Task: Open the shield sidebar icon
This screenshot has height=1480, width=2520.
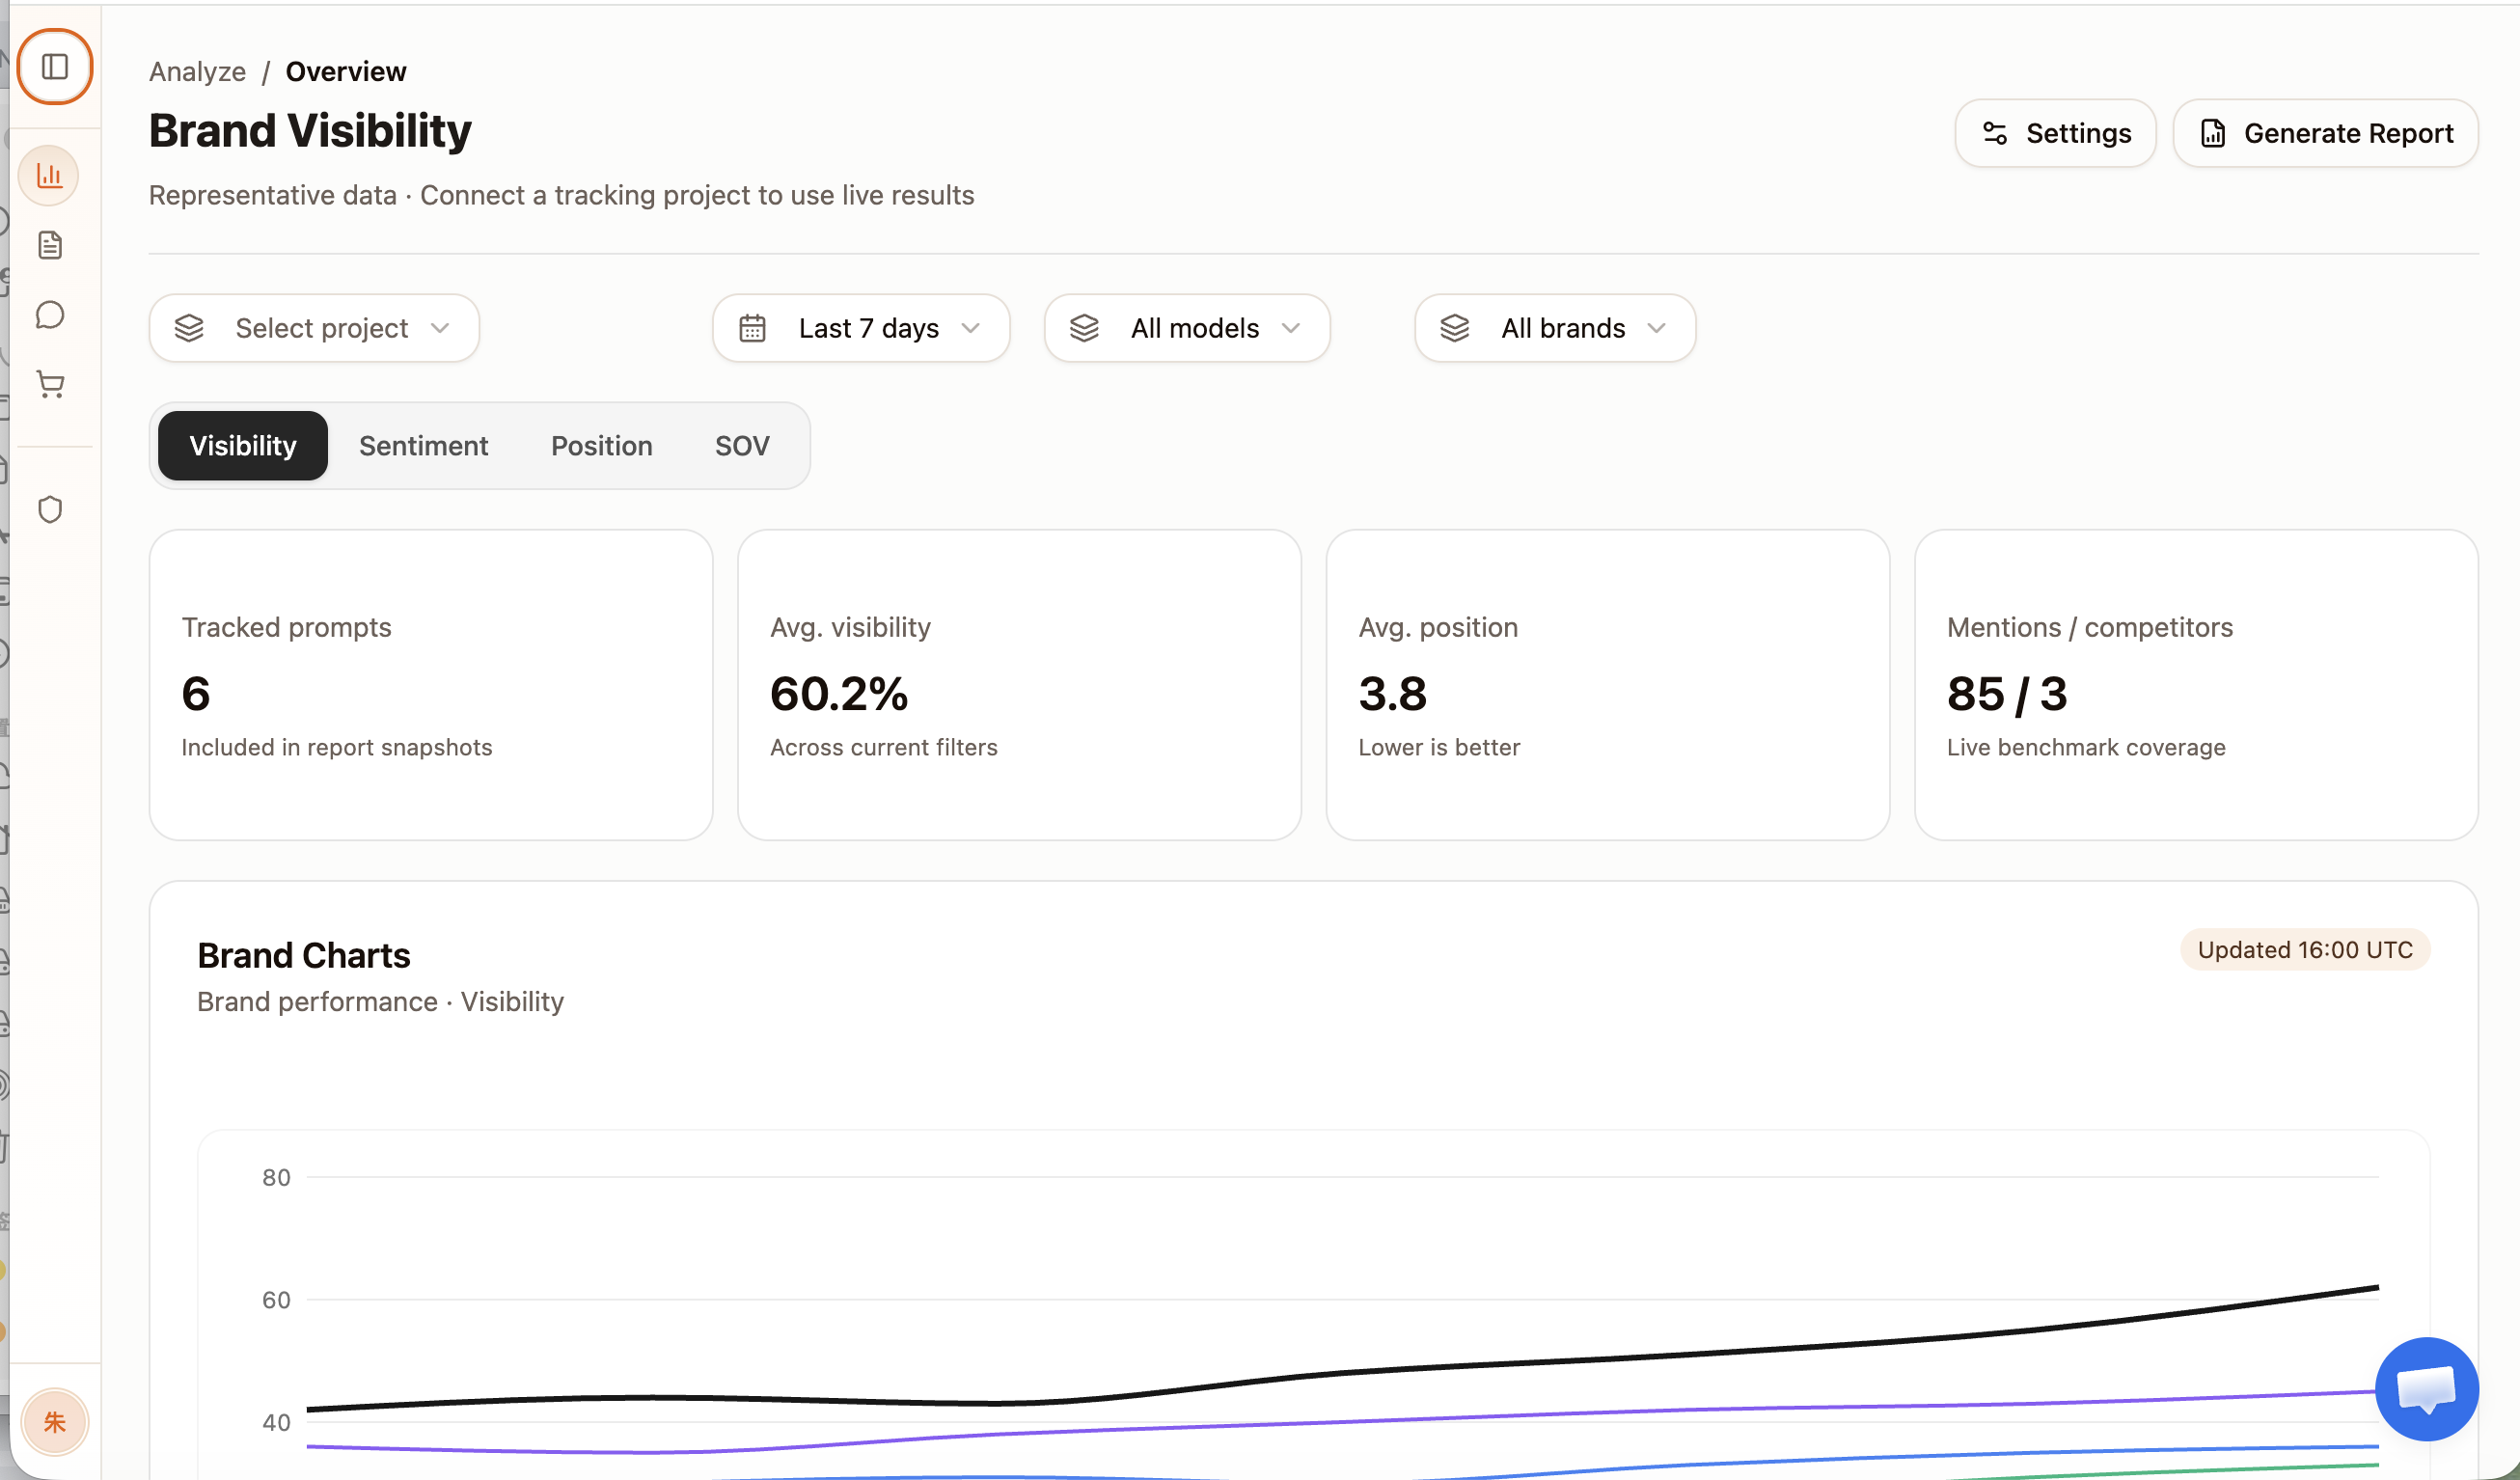Action: tap(50, 510)
